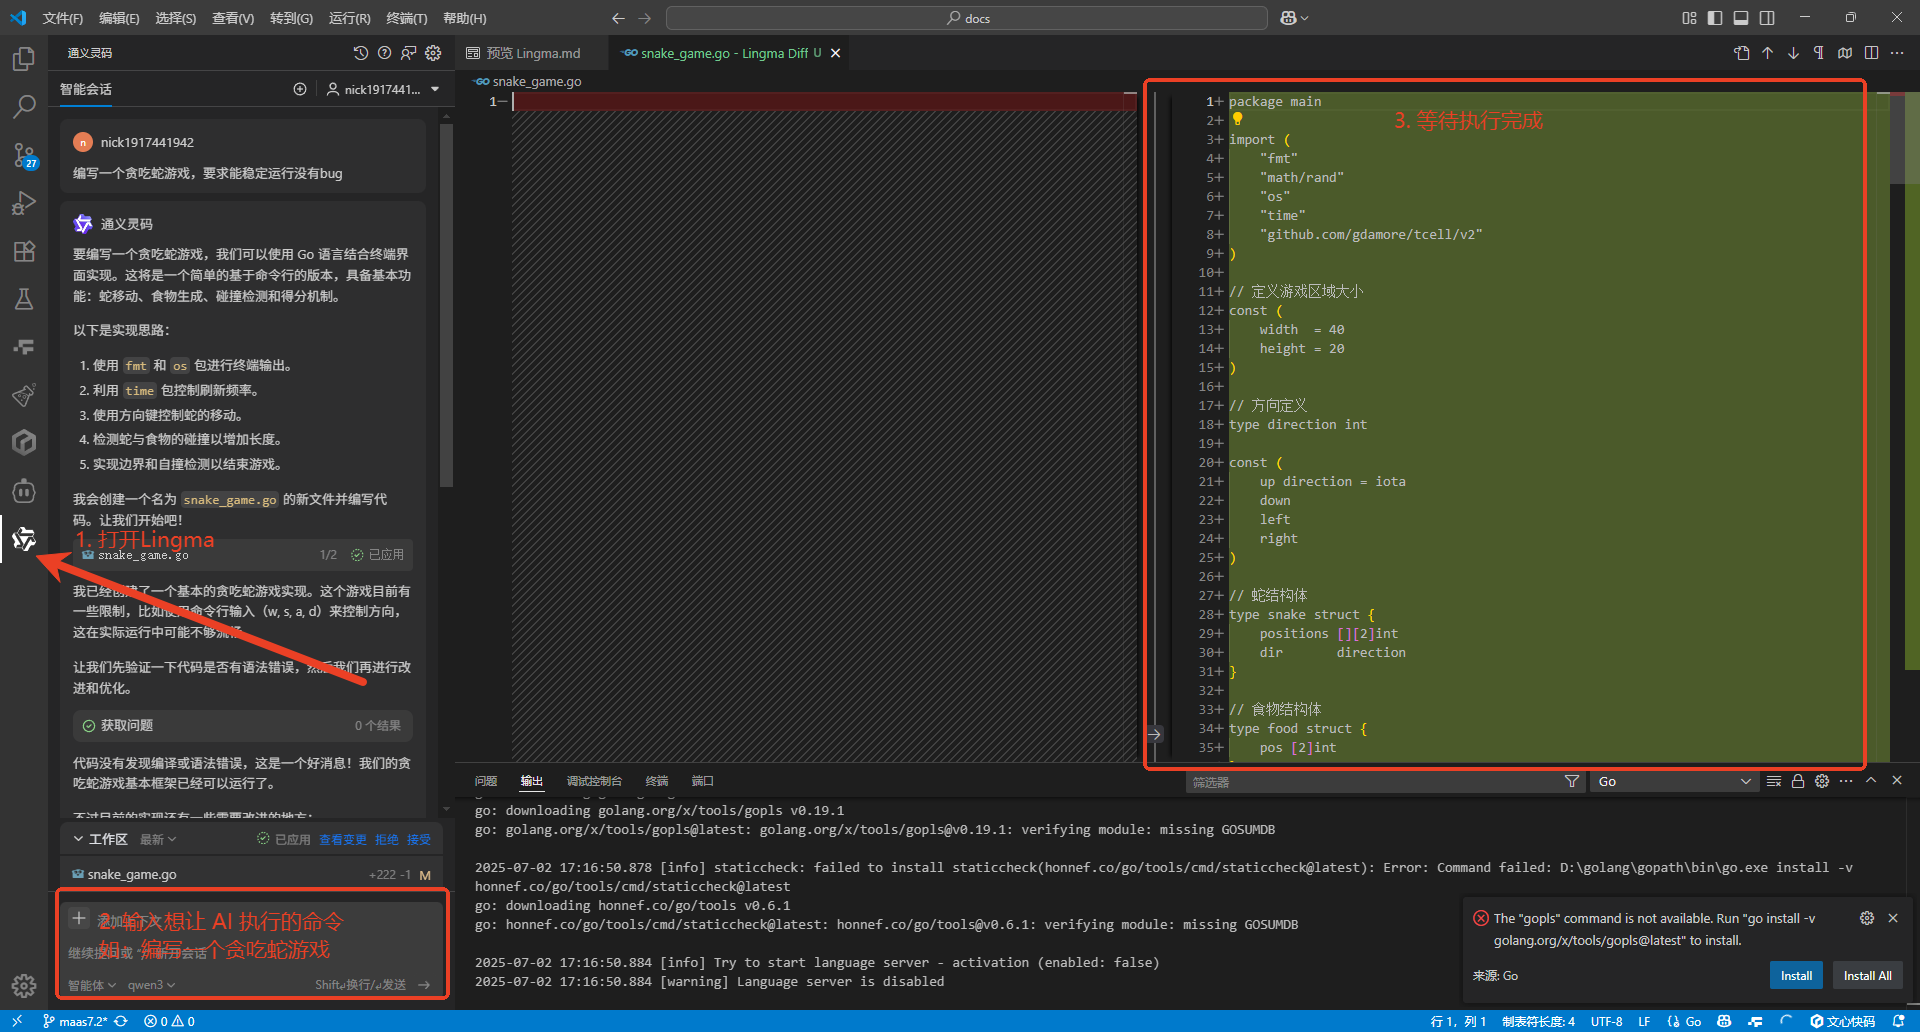Switch to the 预览 Lingma.md tab
Viewport: 1920px width, 1032px height.
point(533,53)
